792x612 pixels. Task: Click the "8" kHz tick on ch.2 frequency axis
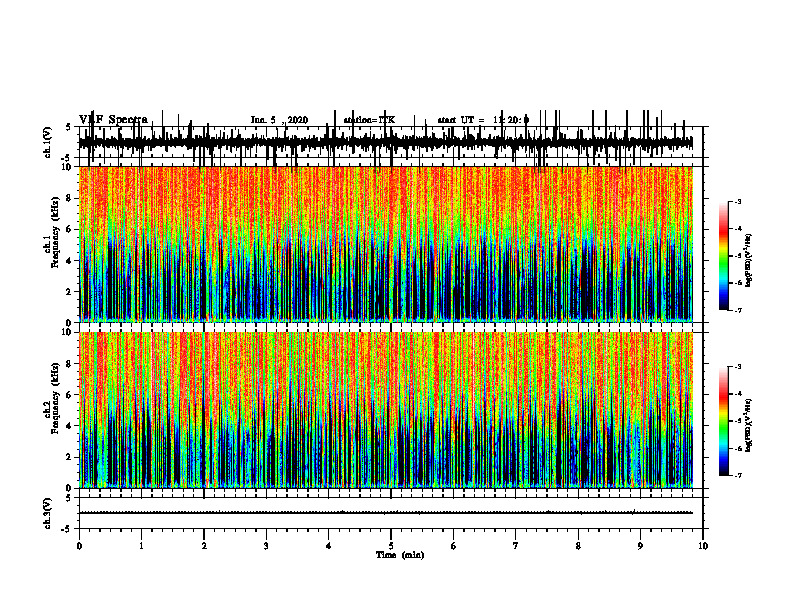pos(70,364)
